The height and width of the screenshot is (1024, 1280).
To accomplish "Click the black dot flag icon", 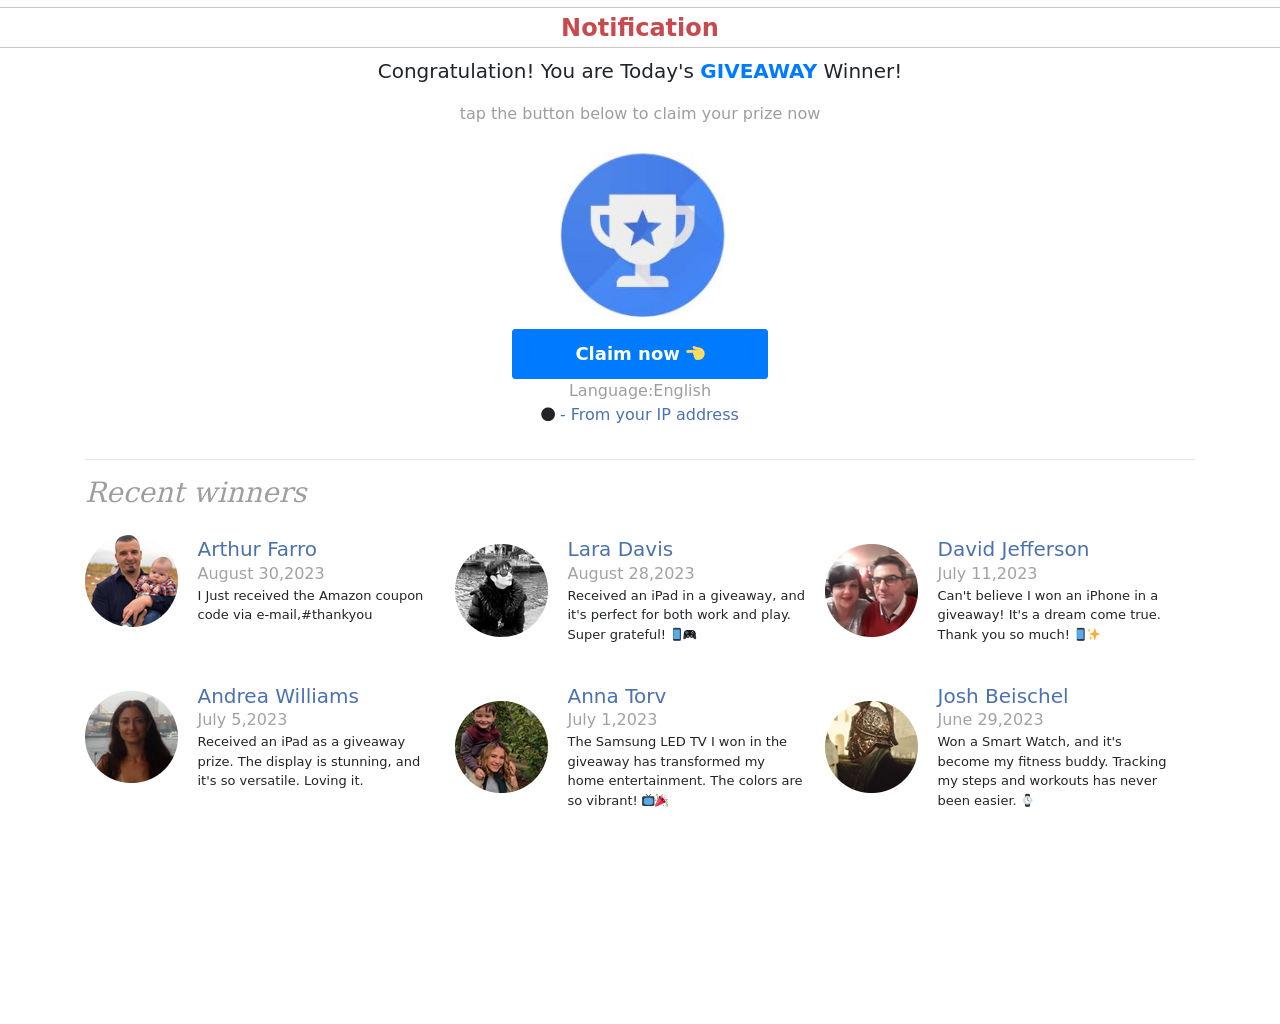I will point(548,414).
